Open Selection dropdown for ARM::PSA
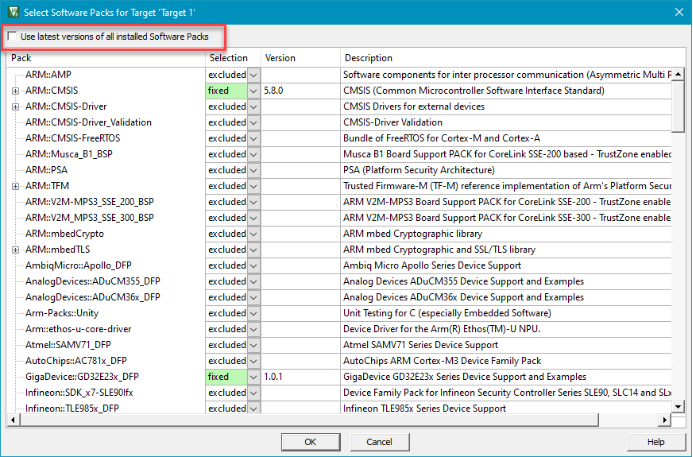 253,170
